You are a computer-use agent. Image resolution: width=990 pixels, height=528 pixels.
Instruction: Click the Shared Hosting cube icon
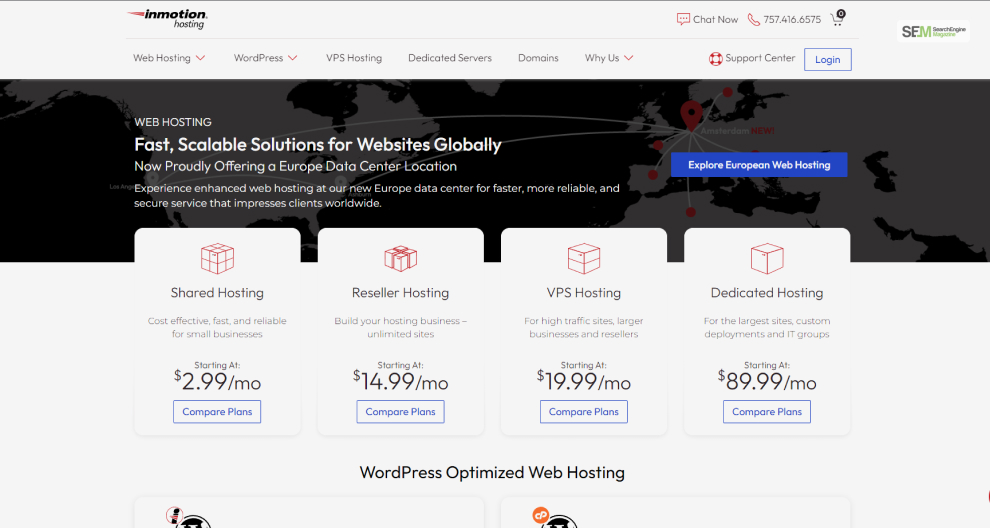[217, 258]
